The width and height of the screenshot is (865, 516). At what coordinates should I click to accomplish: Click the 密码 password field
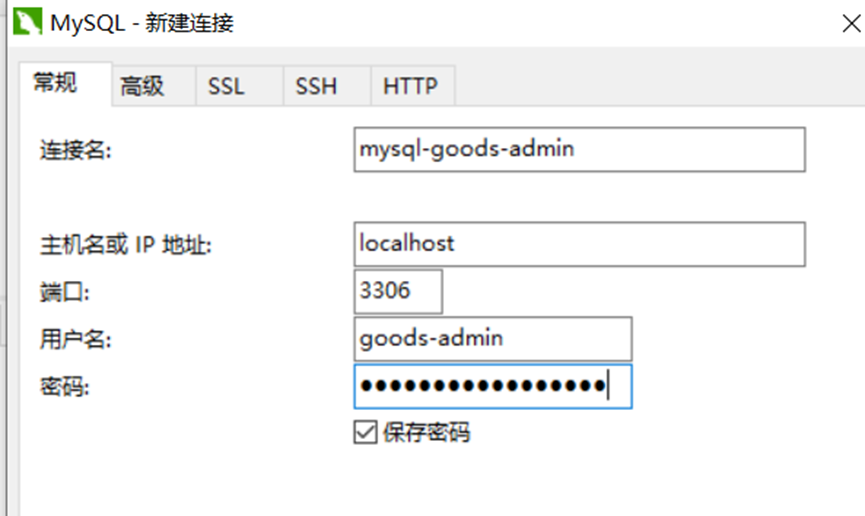pyautogui.click(x=493, y=386)
